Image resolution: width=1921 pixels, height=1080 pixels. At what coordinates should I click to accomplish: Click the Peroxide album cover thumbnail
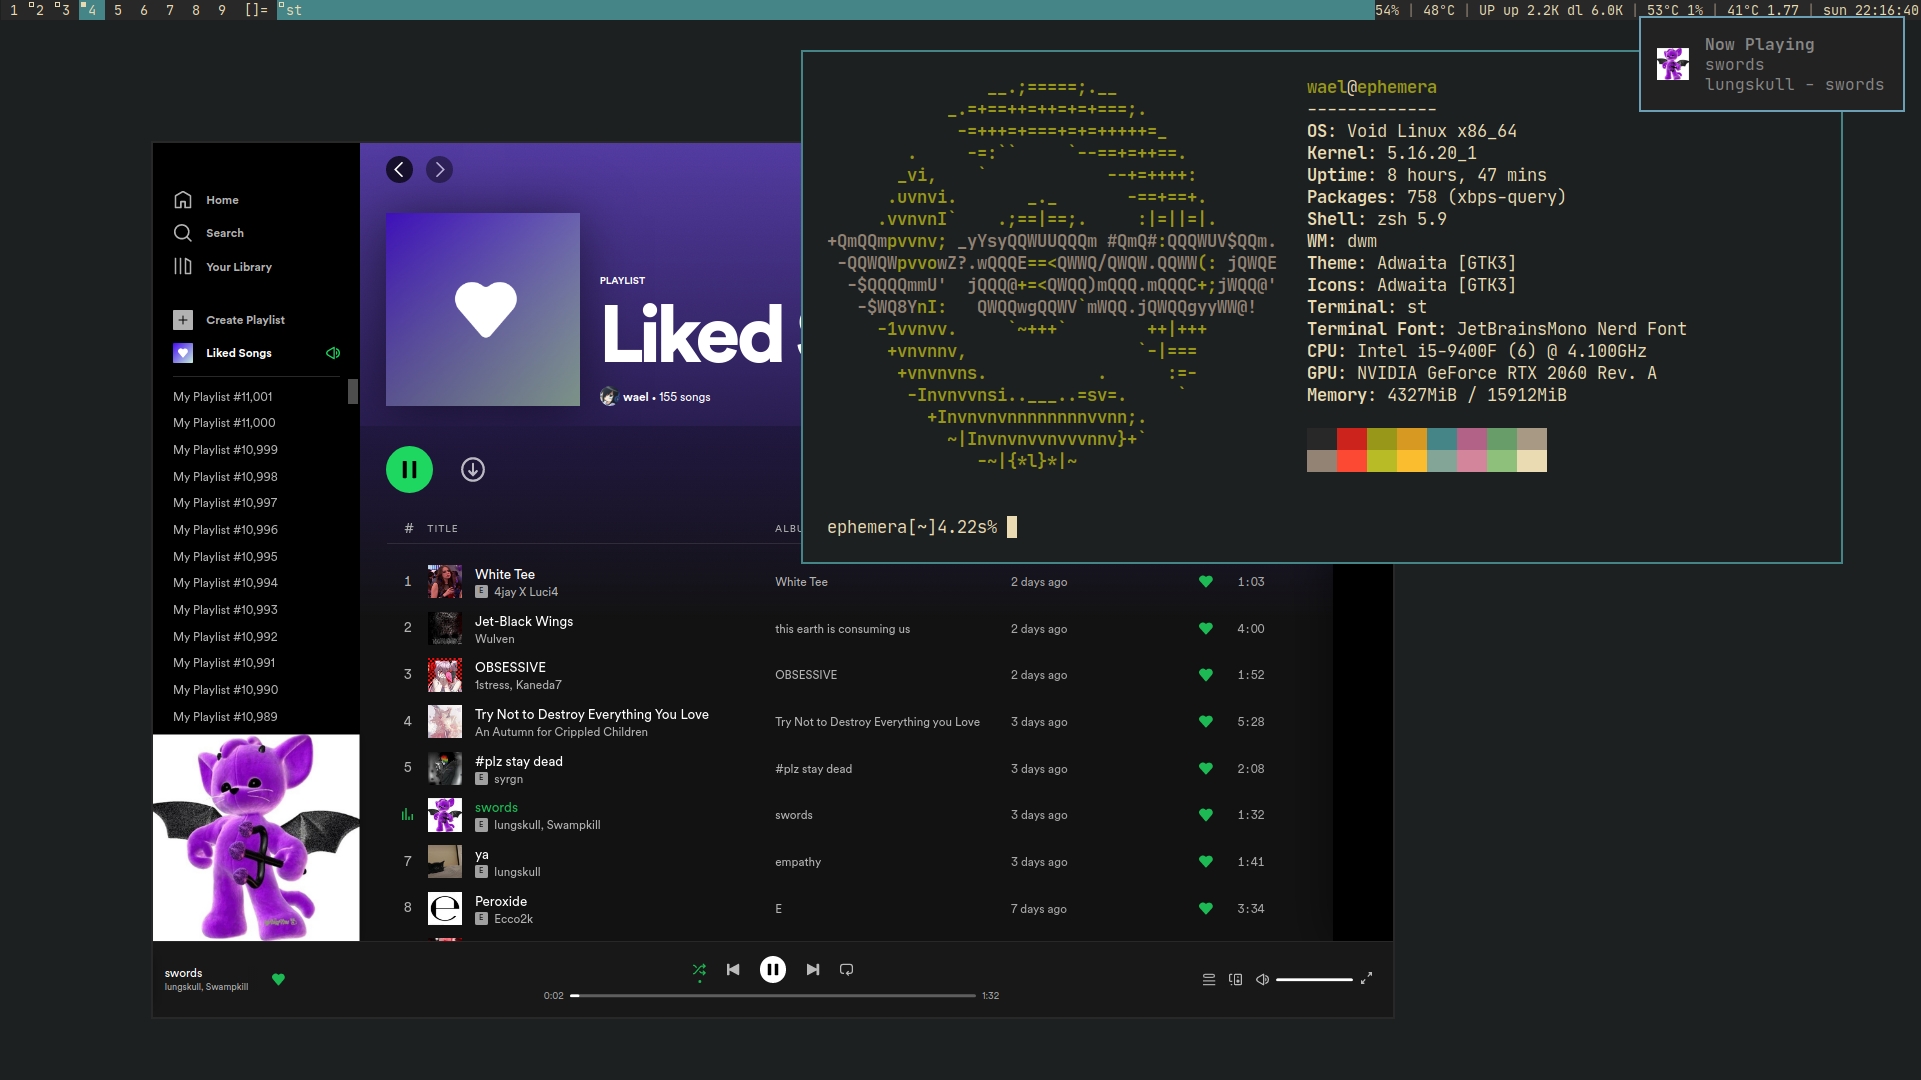(445, 909)
